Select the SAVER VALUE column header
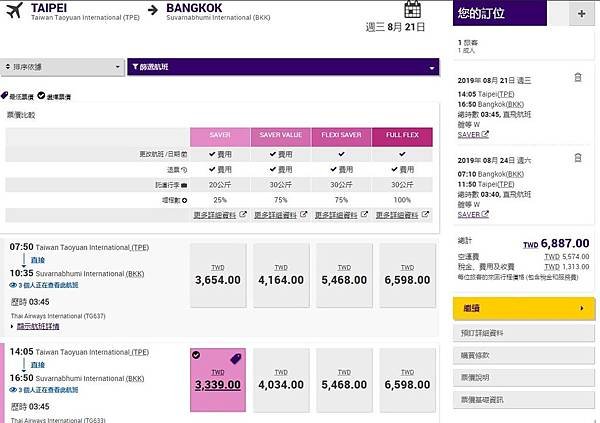This screenshot has height=423, width=600. tap(280, 137)
